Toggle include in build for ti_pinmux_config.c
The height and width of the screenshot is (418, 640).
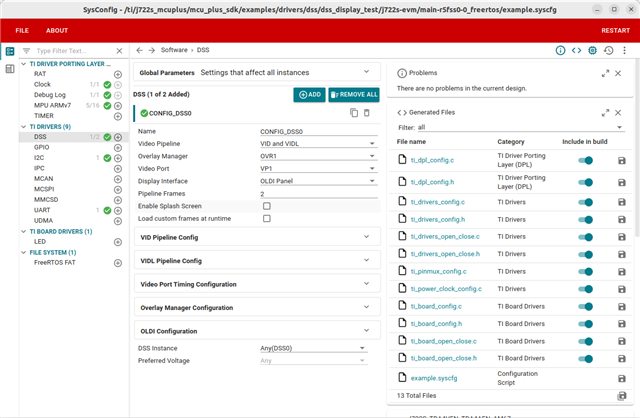586,272
